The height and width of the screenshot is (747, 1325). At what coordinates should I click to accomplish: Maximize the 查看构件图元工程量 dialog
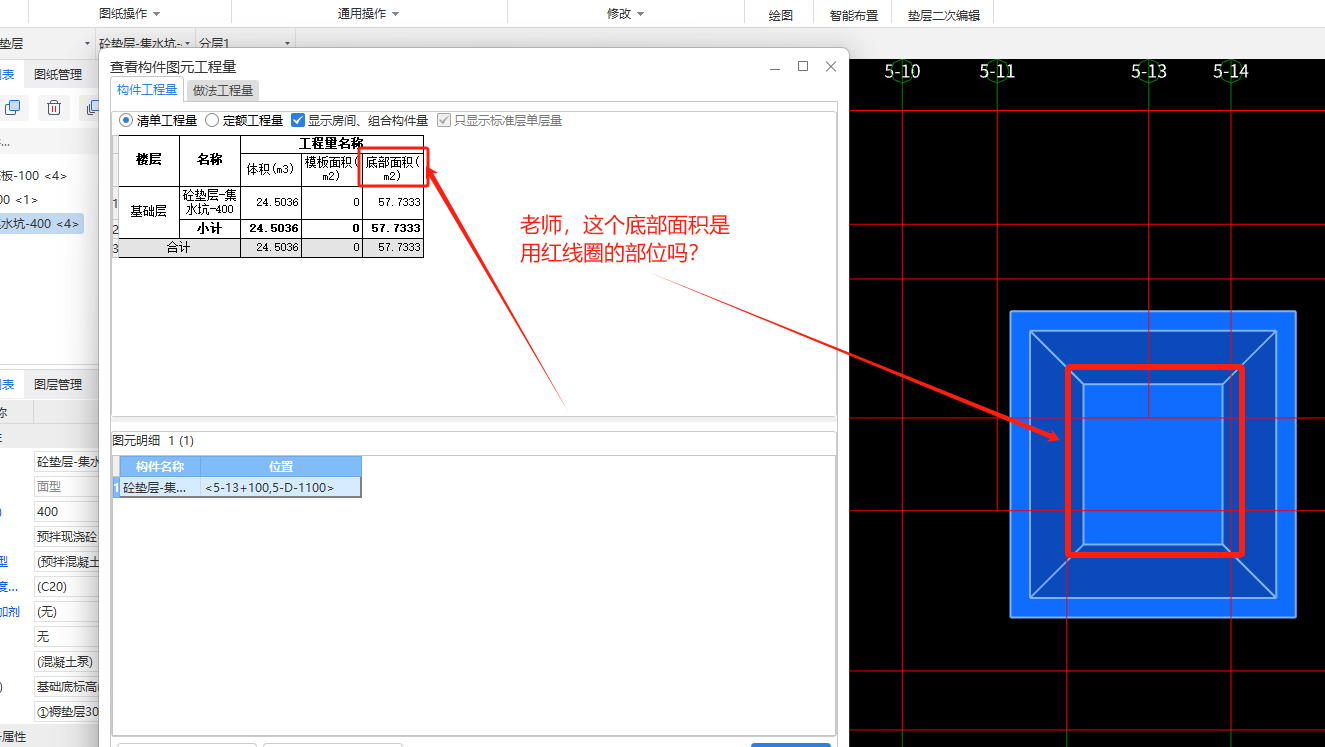803,66
